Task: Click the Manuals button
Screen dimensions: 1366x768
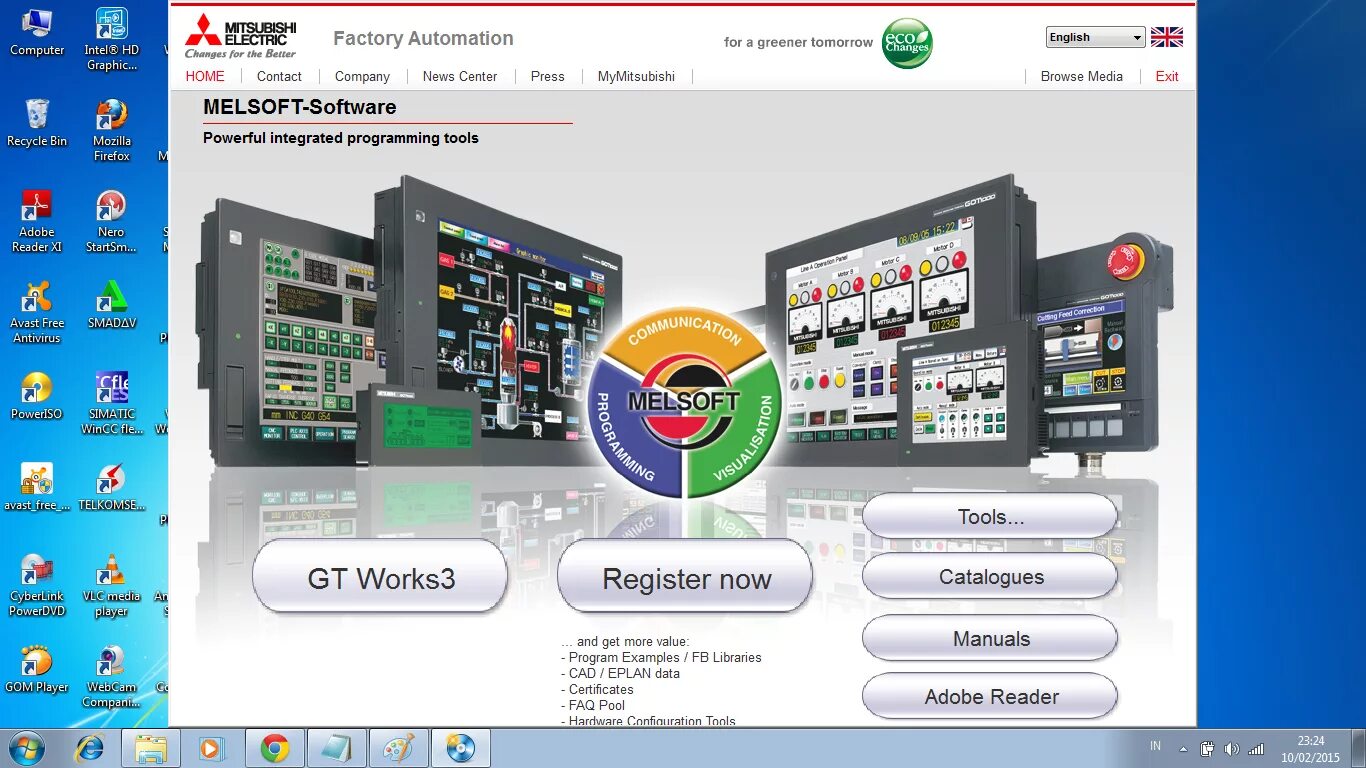Action: click(990, 638)
